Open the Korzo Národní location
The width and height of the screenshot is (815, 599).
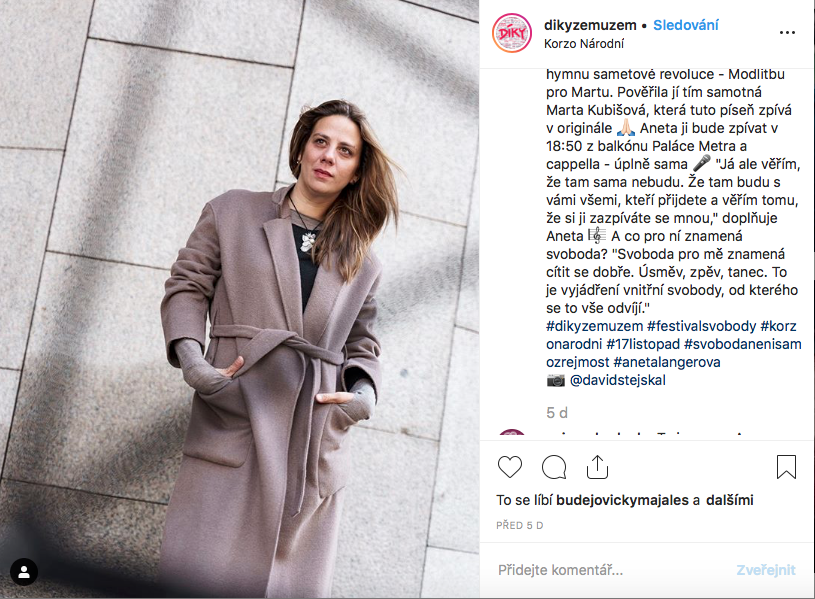[584, 44]
